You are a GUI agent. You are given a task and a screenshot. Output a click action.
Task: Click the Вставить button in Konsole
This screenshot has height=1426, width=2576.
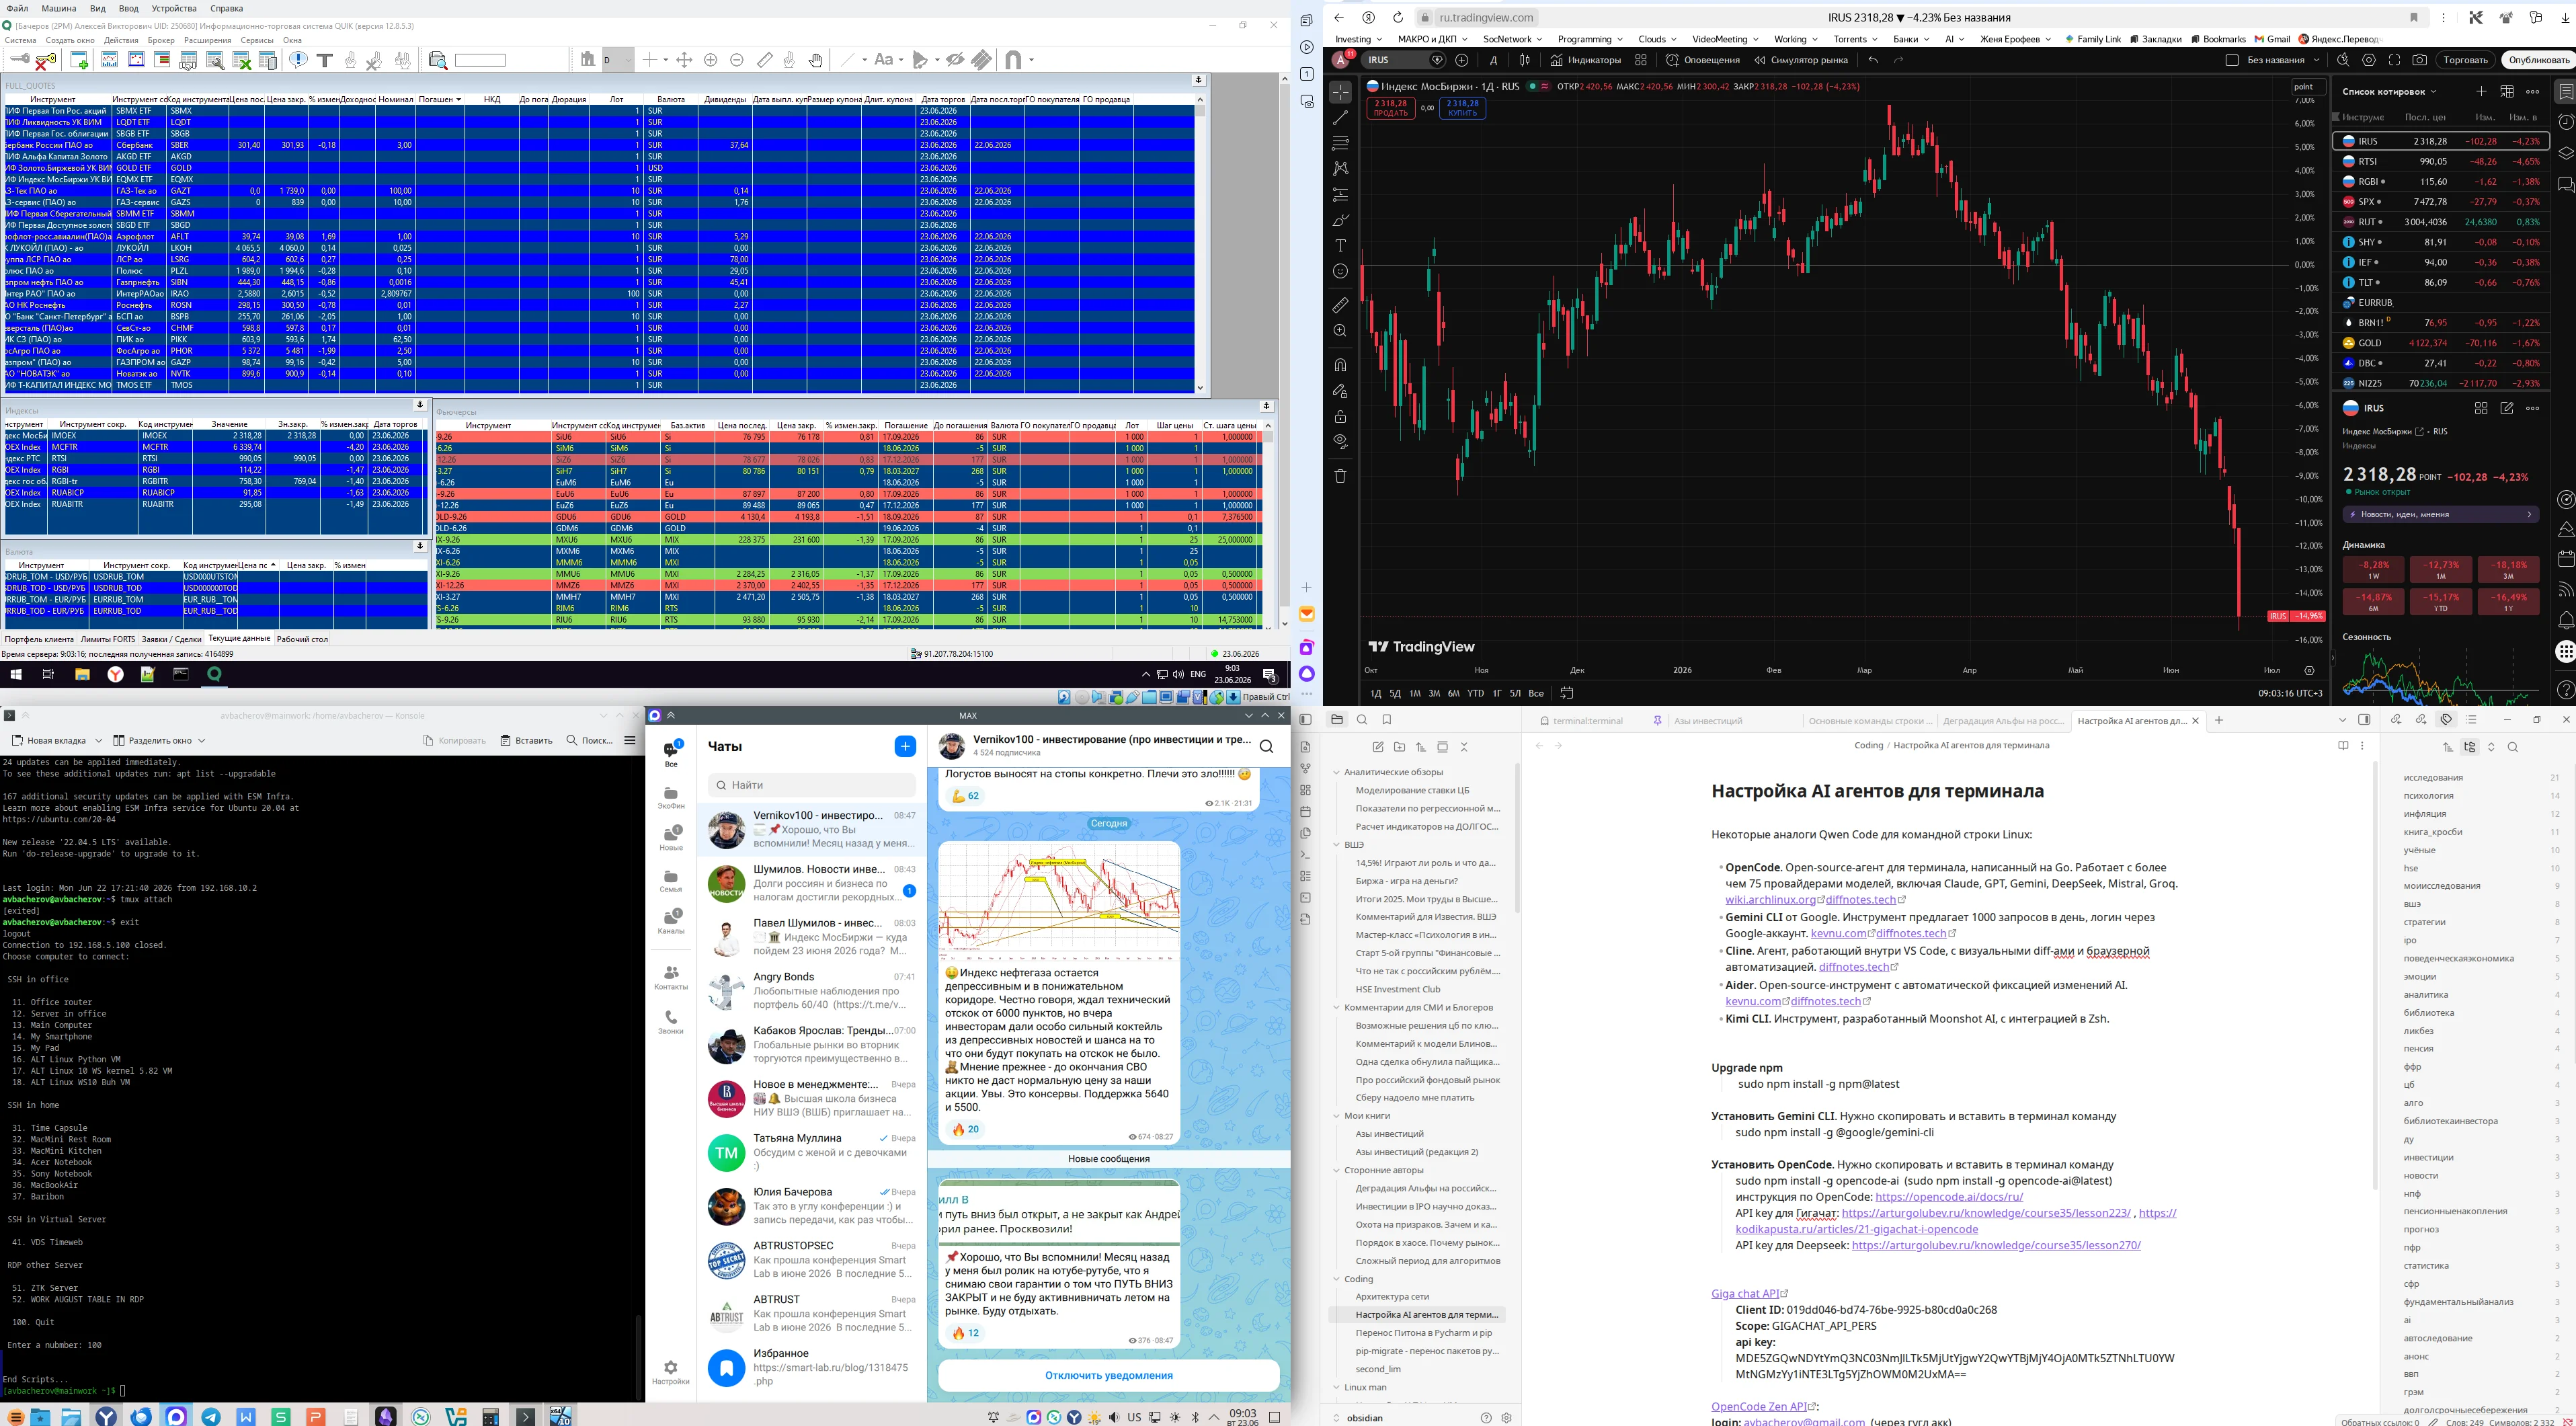pos(527,741)
